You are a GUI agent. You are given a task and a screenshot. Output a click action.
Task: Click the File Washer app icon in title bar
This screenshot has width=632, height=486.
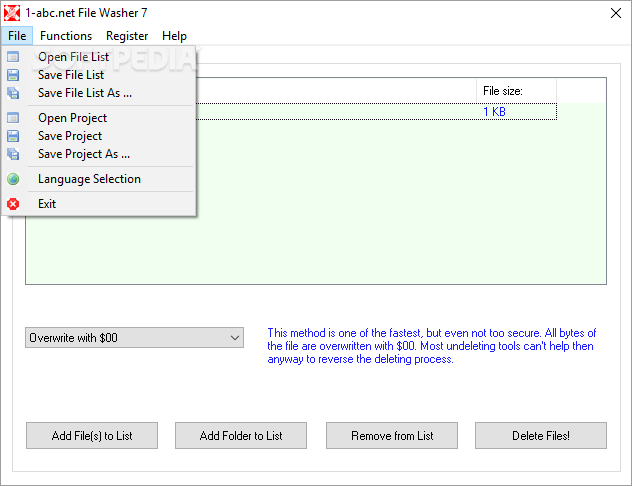(x=12, y=13)
